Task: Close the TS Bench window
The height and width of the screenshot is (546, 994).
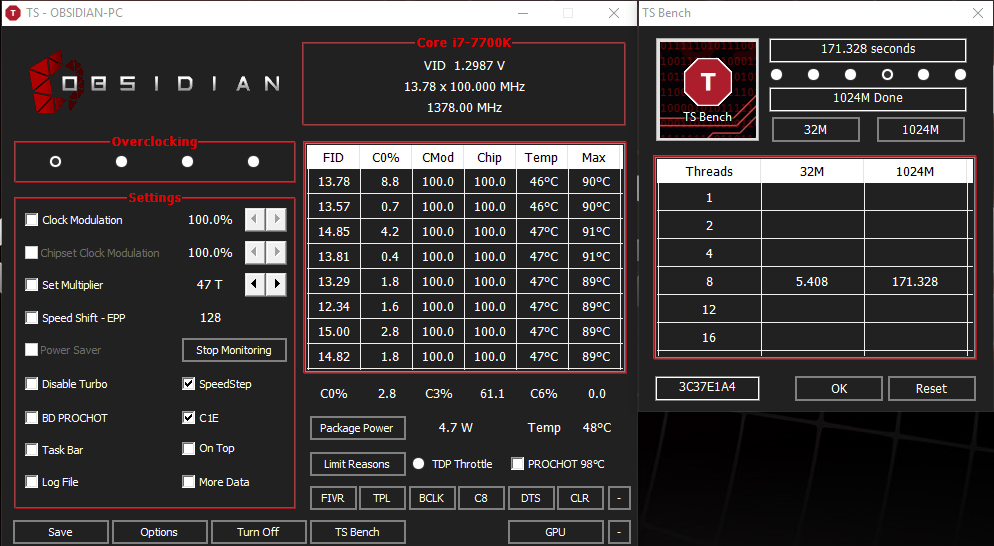Action: (978, 13)
